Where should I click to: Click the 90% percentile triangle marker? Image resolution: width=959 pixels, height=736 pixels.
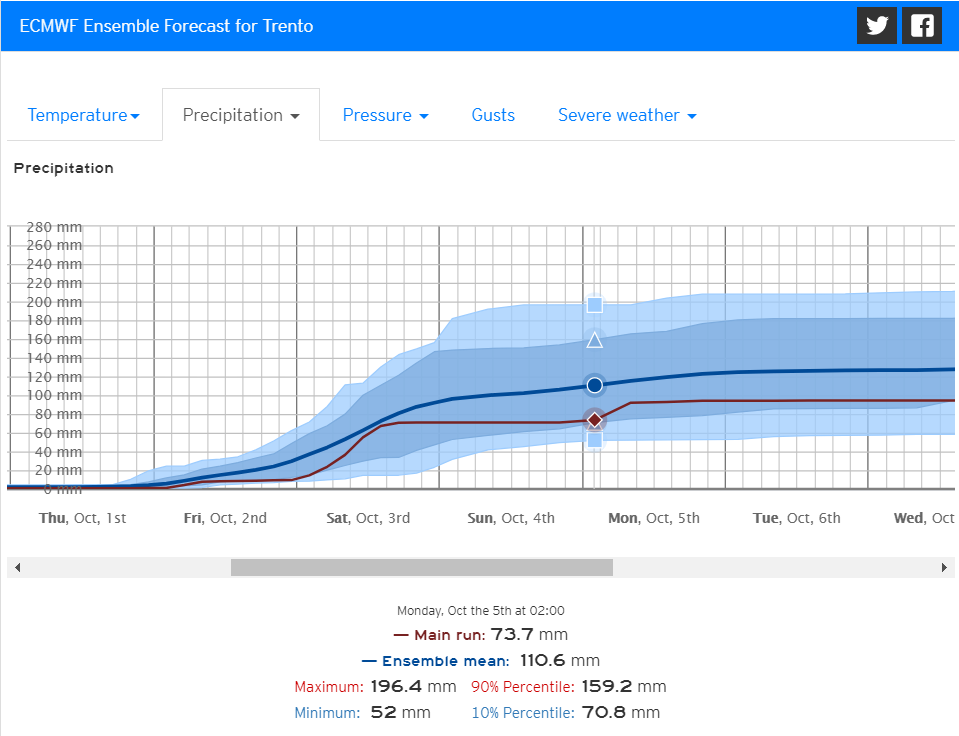pyautogui.click(x=594, y=340)
